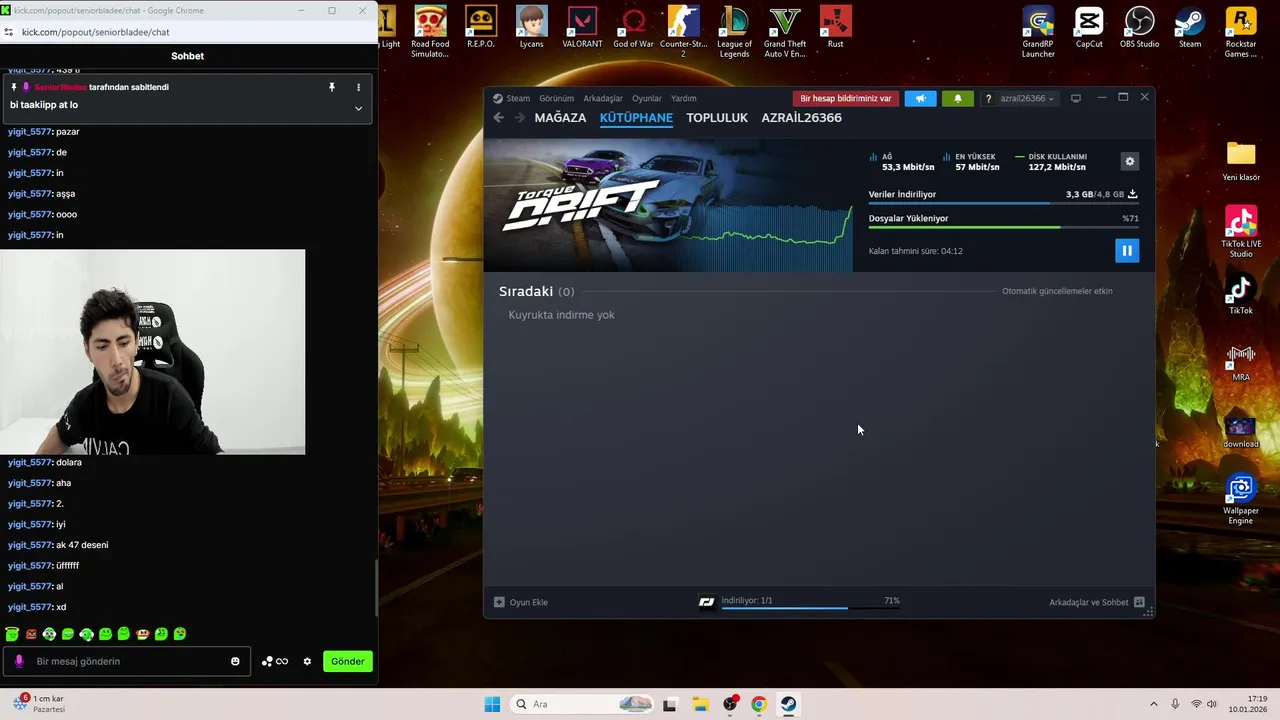Click the Veriler İndiriliyor progress bar

1003,203
